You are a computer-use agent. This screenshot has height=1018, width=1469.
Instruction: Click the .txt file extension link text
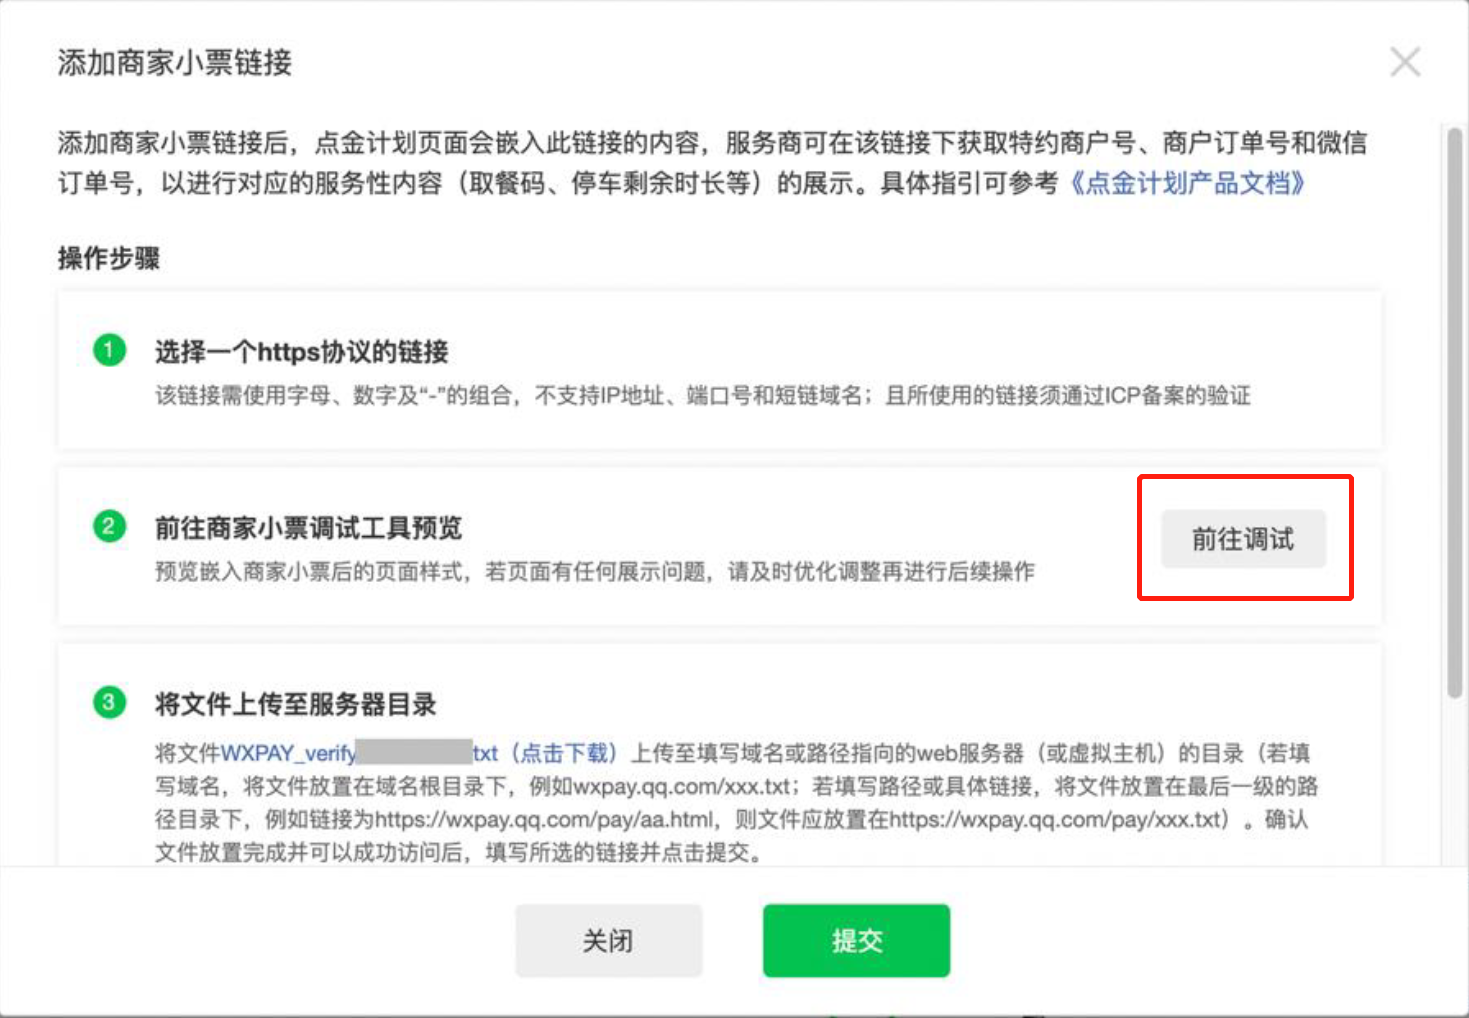point(485,753)
